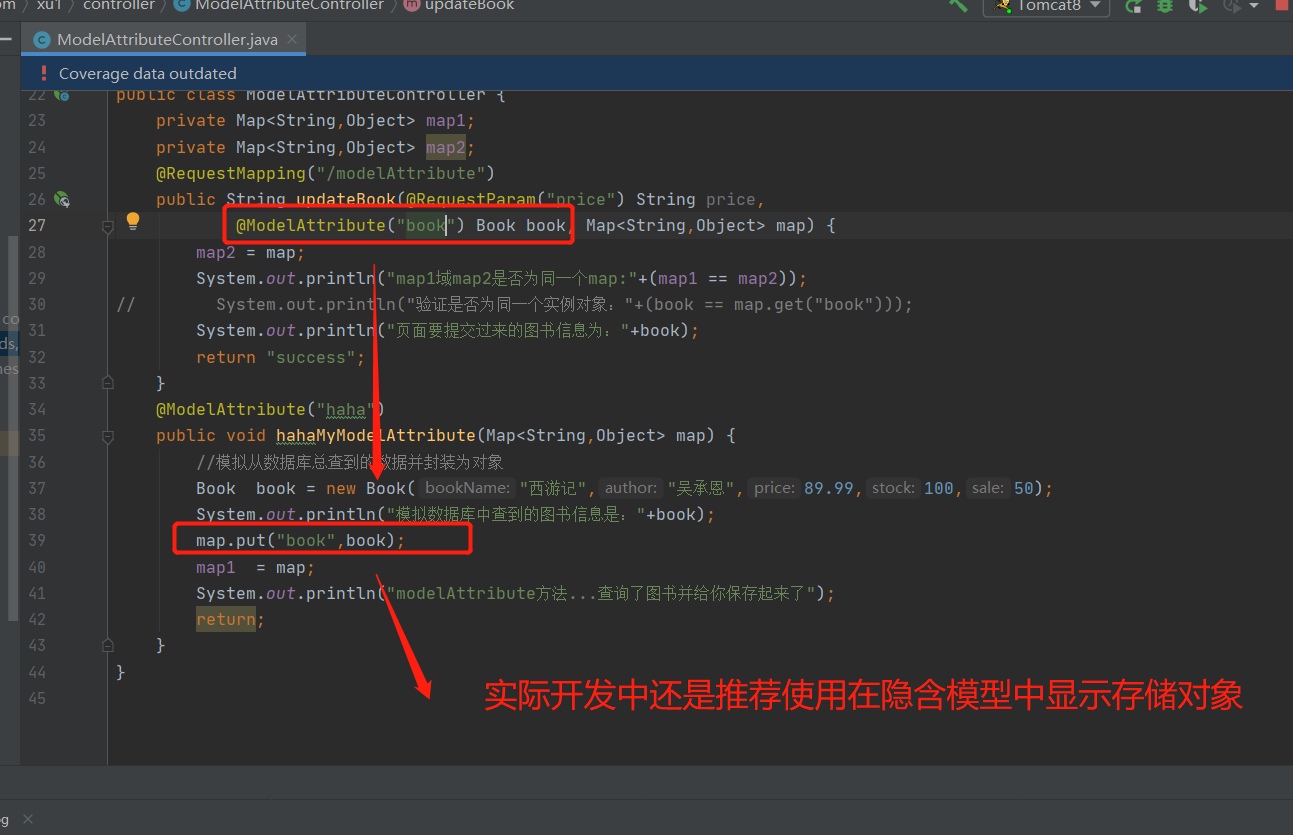Click the red coverage warning icon
The image size is (1293, 835).
pyautogui.click(x=43, y=73)
